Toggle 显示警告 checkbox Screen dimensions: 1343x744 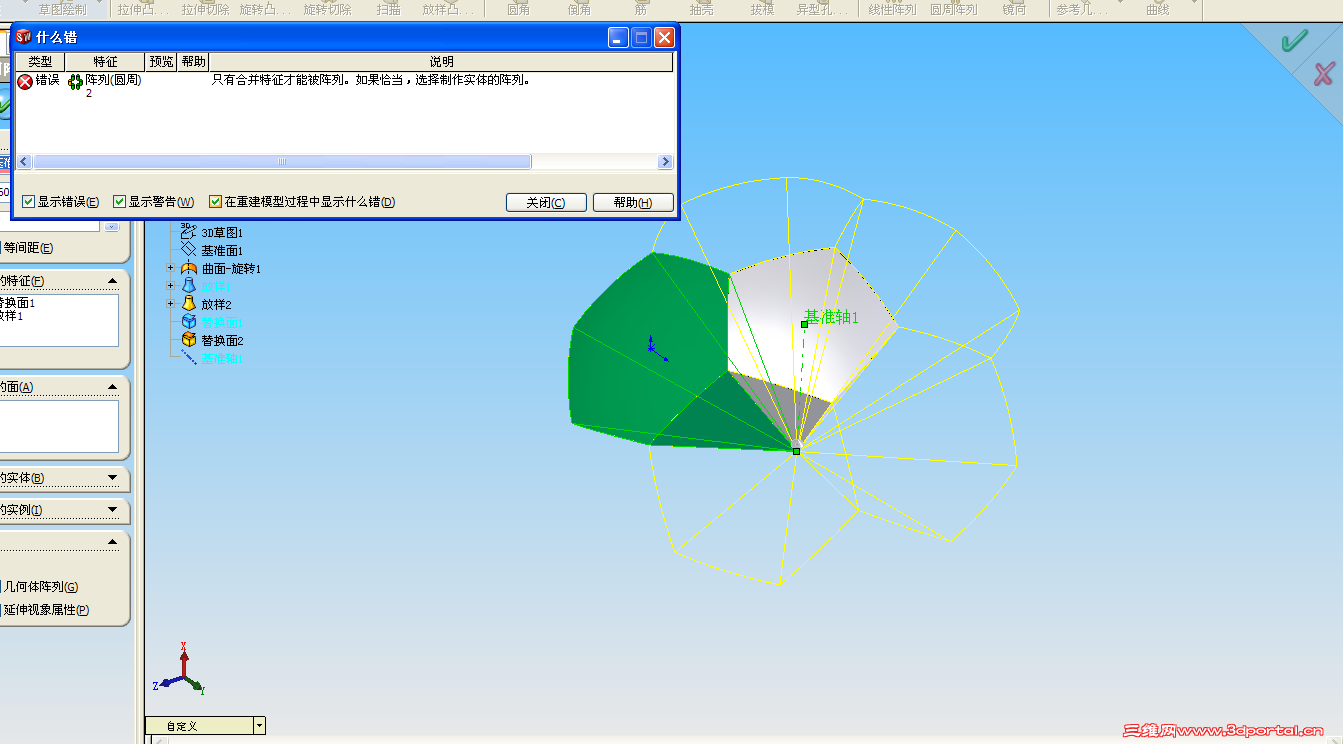(x=119, y=202)
